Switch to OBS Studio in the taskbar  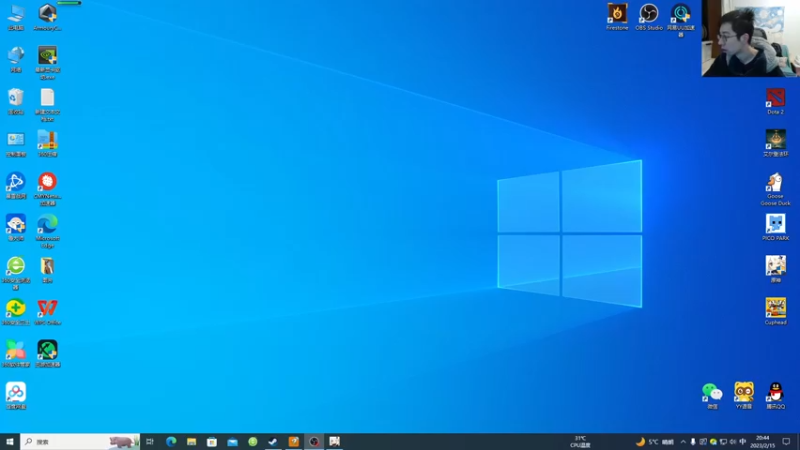[x=314, y=442]
